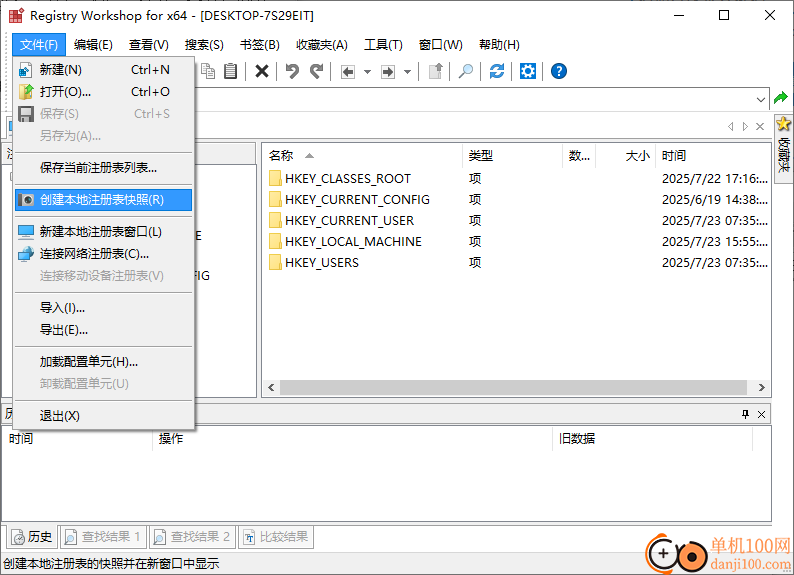Choose 新建(N) from the file menu
The image size is (794, 575).
104,70
